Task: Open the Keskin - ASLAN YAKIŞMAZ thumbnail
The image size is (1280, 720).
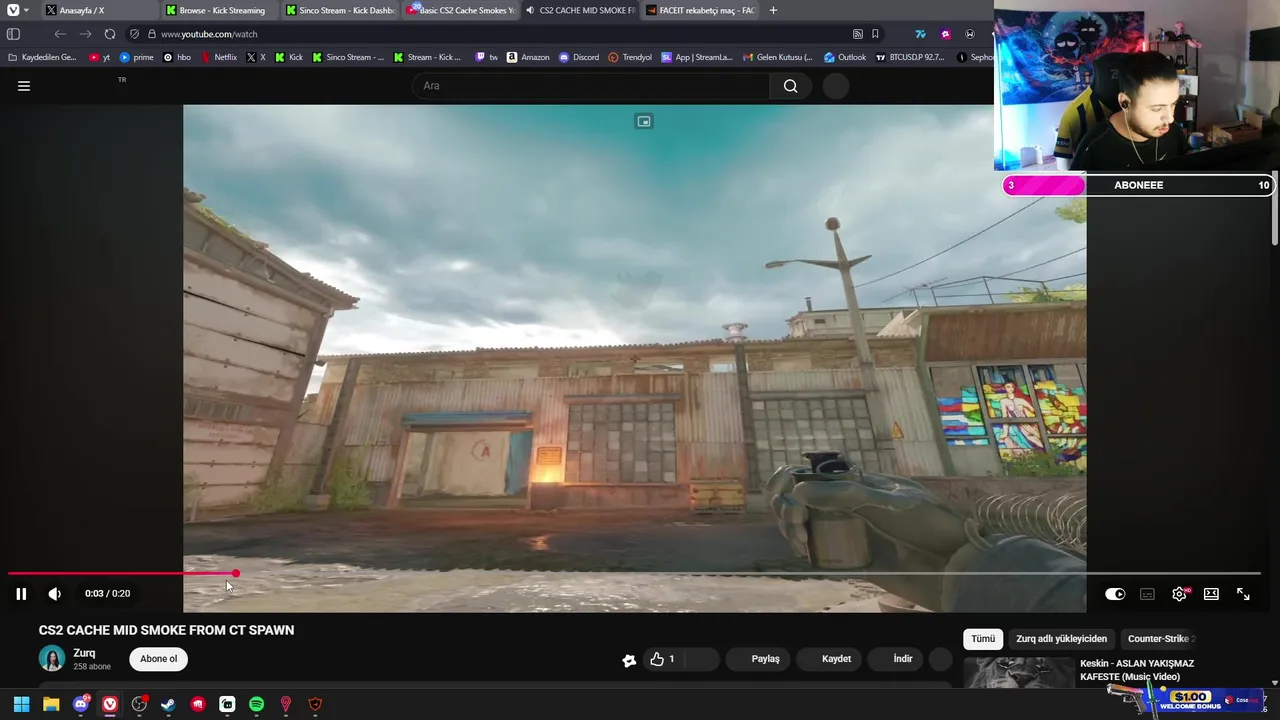Action: click(1018, 673)
